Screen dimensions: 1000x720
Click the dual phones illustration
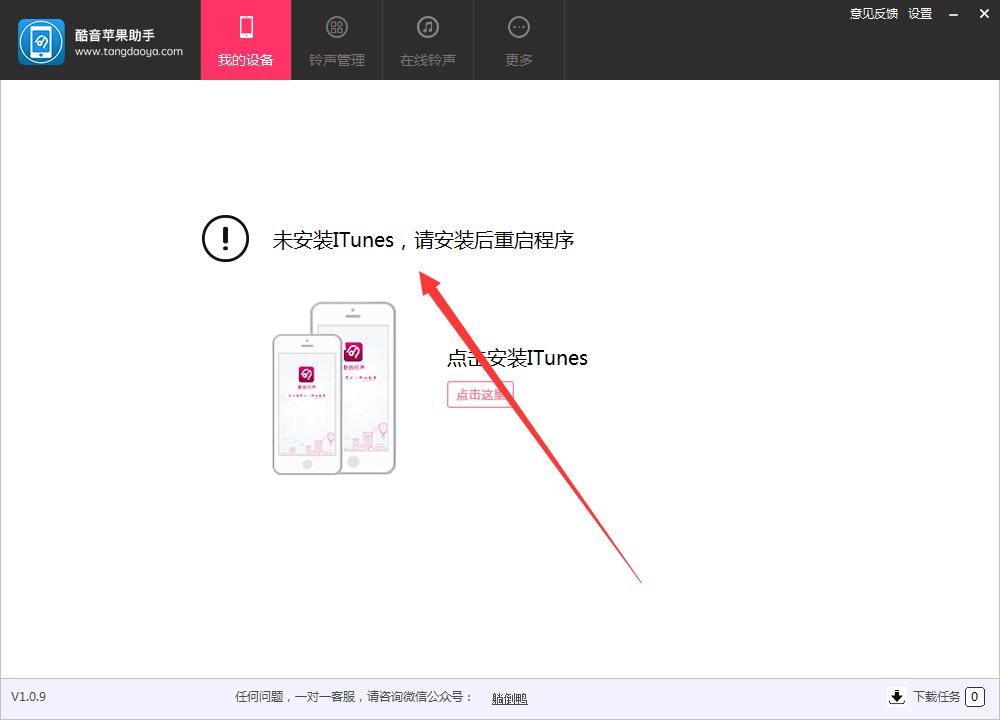[x=334, y=388]
